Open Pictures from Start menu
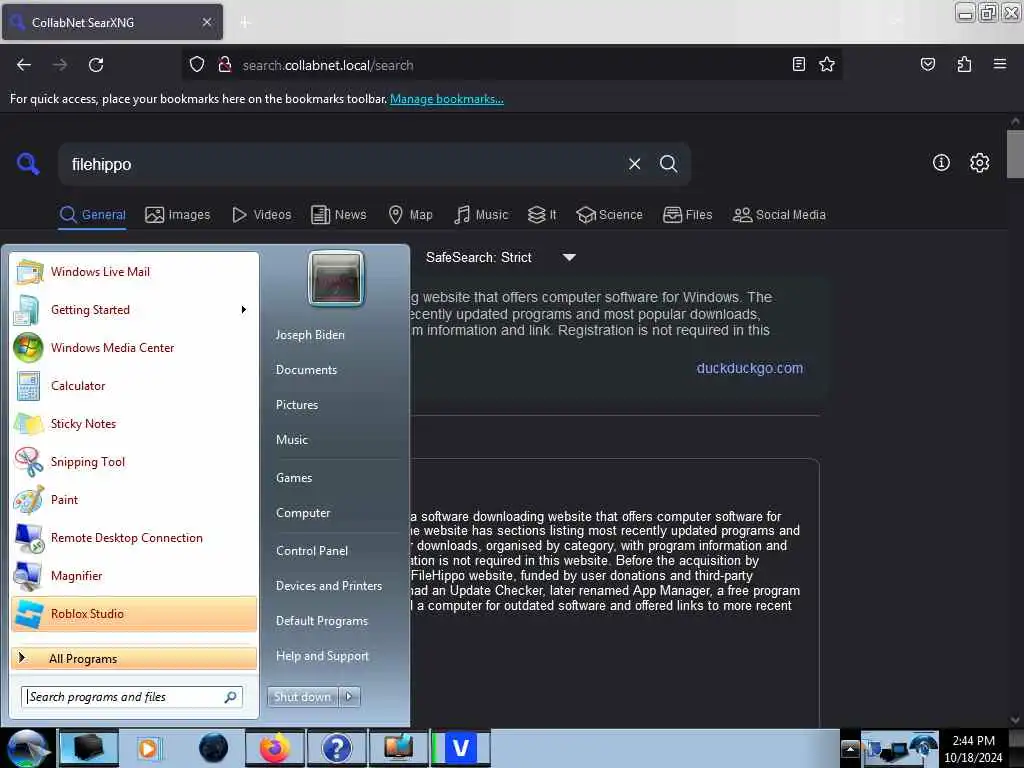Image resolution: width=1024 pixels, height=768 pixels. [x=297, y=405]
